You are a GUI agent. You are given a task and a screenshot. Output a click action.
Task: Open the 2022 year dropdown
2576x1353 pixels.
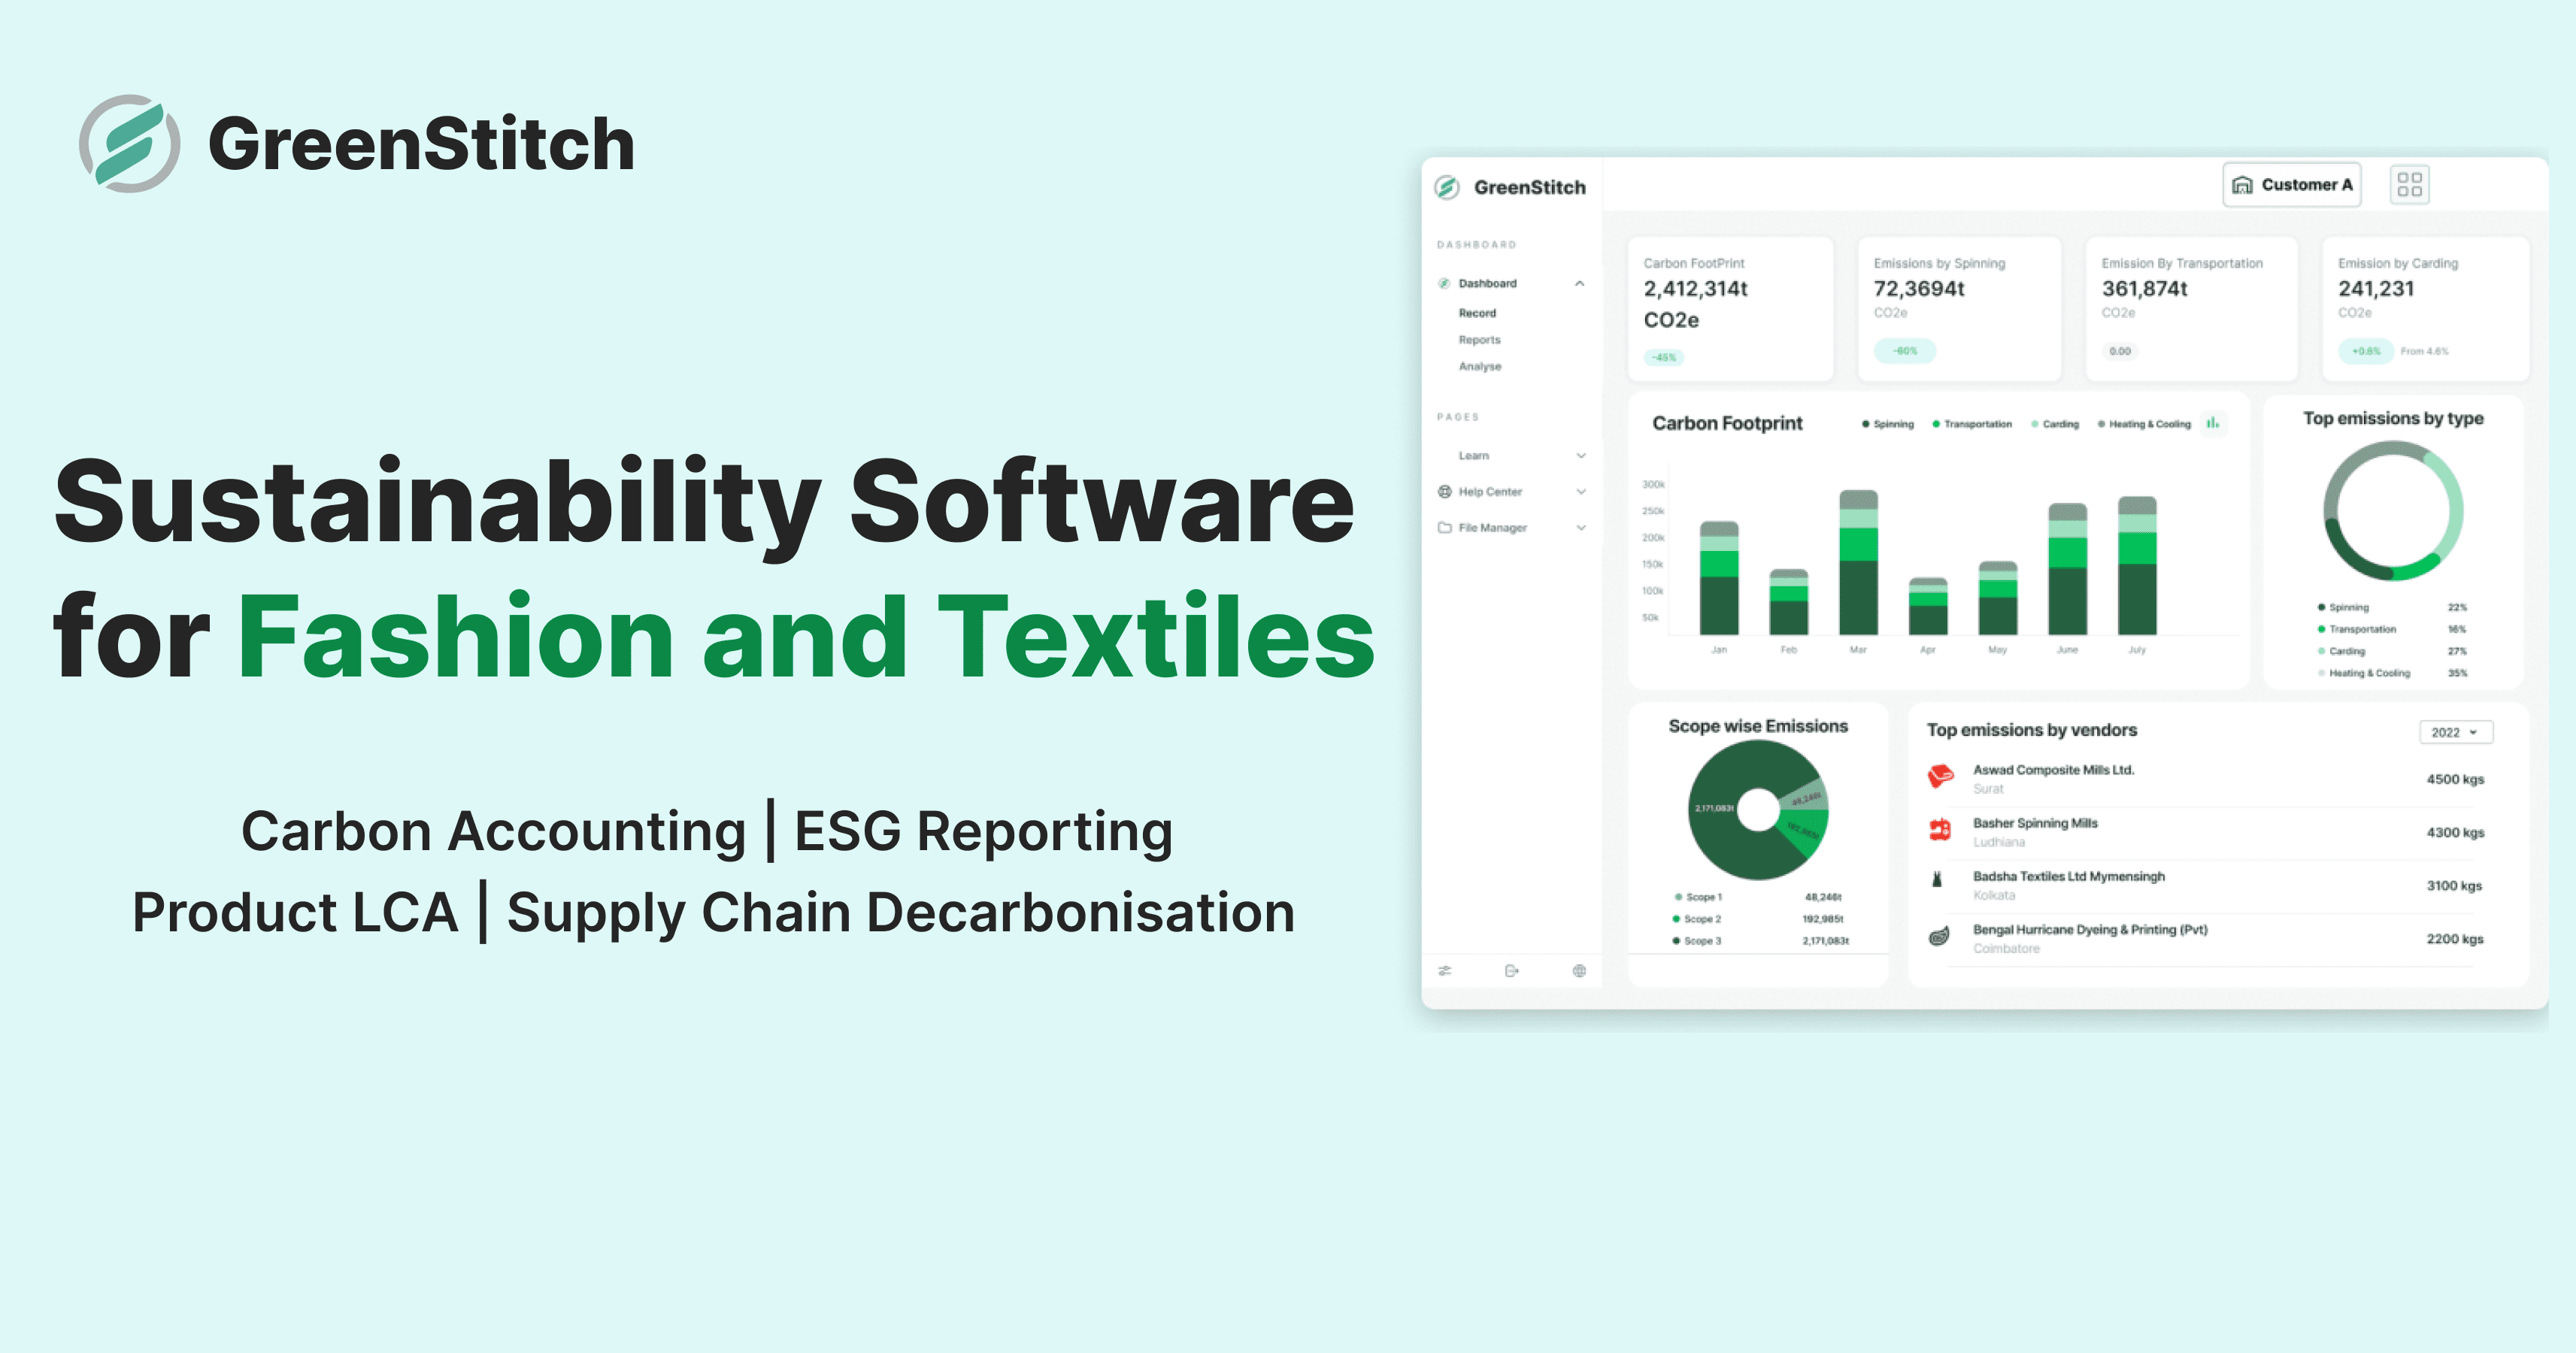click(x=2455, y=732)
